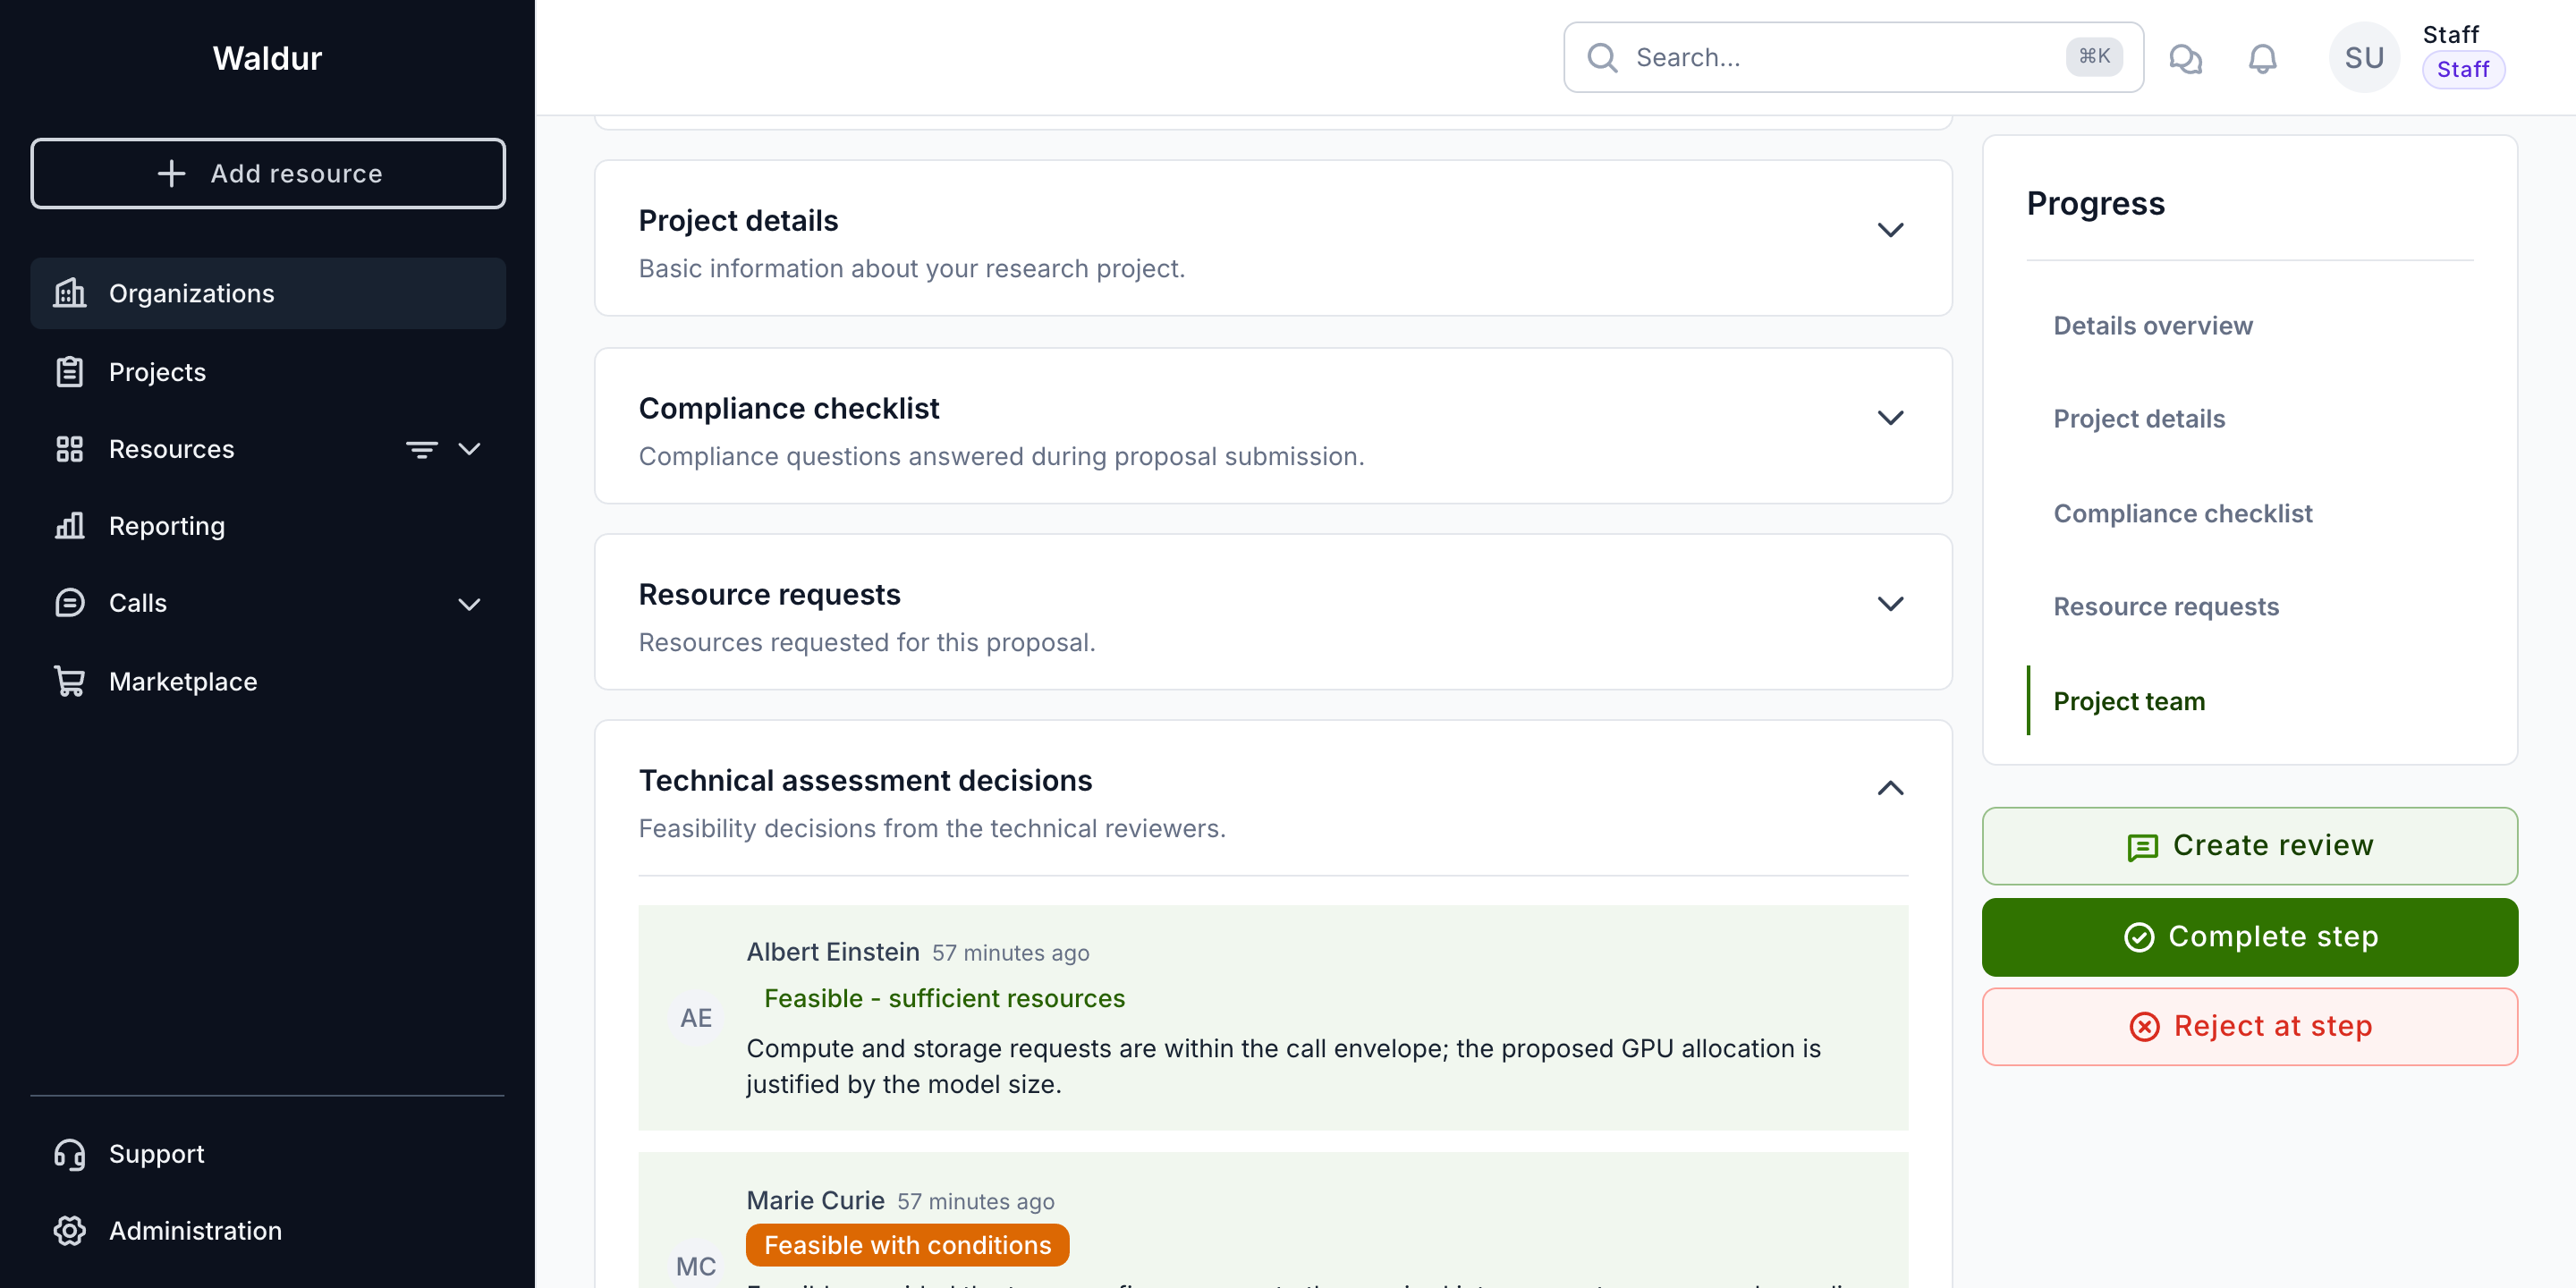Open the notifications bell
Viewport: 2576px width, 1288px height.
[x=2263, y=58]
